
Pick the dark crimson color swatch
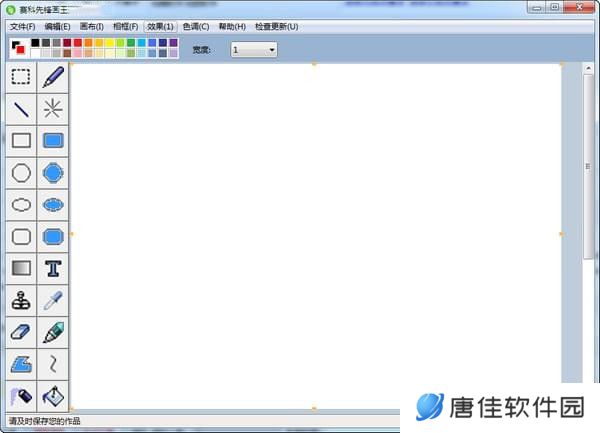pyautogui.click(x=67, y=42)
